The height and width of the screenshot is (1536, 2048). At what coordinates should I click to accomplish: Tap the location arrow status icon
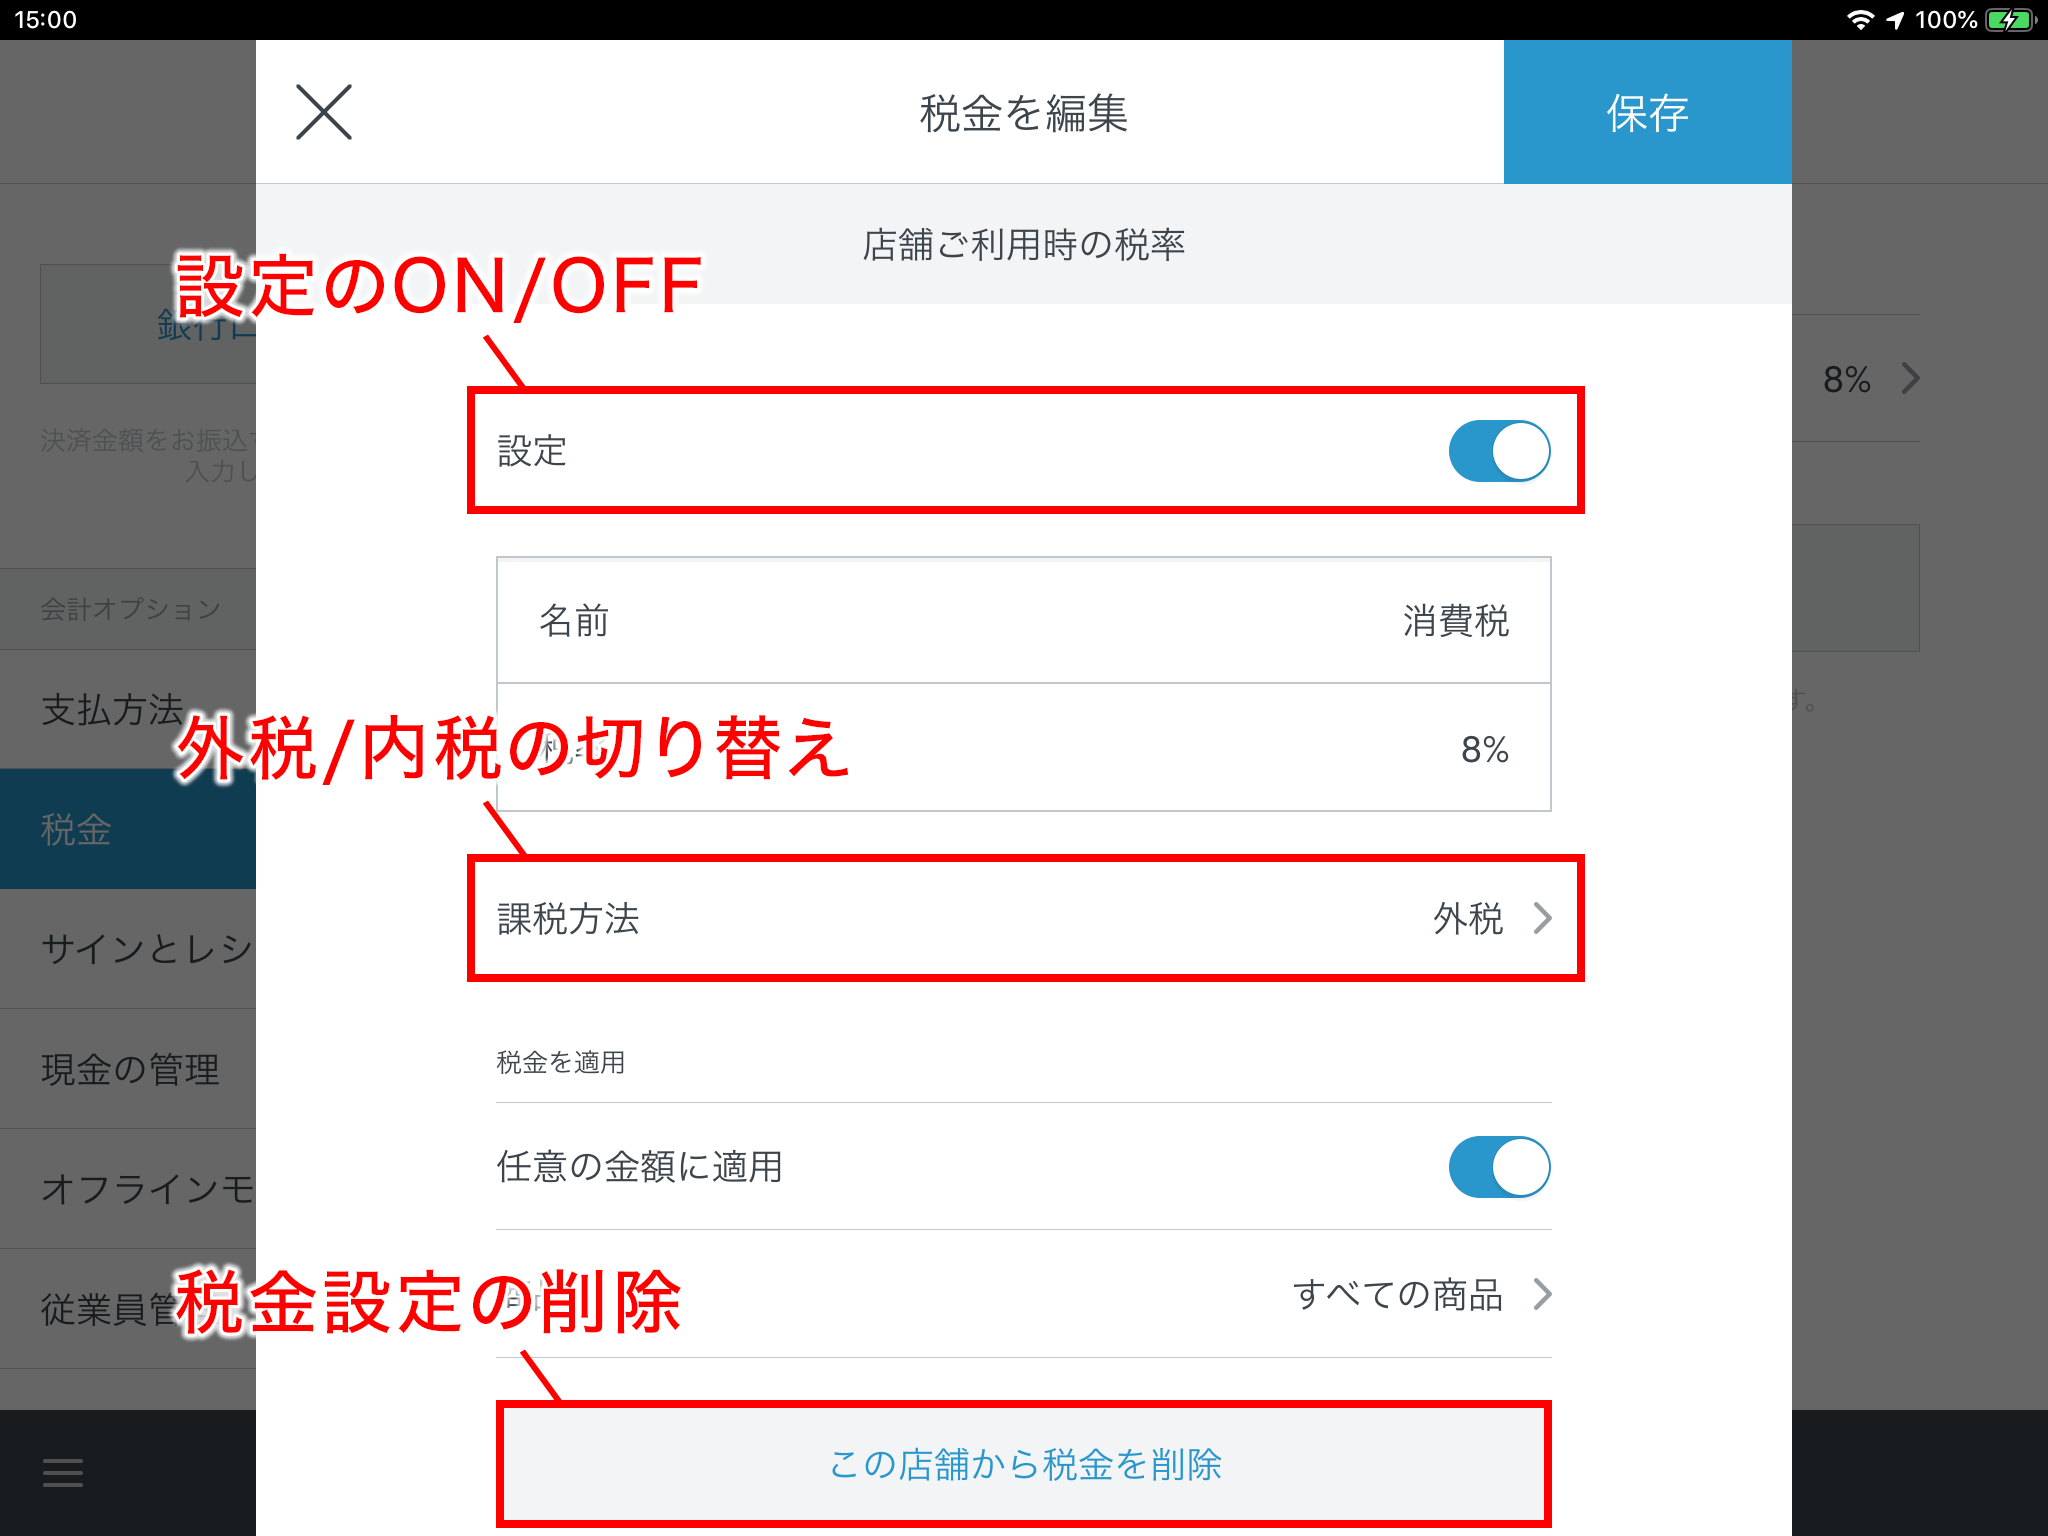tap(1896, 20)
